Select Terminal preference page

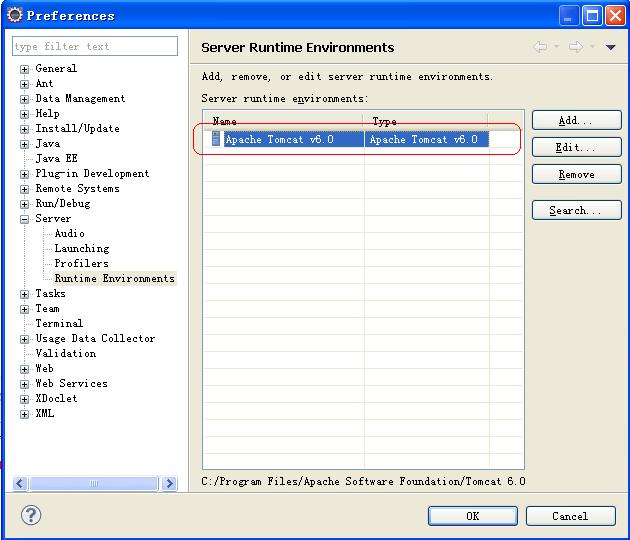pos(59,323)
